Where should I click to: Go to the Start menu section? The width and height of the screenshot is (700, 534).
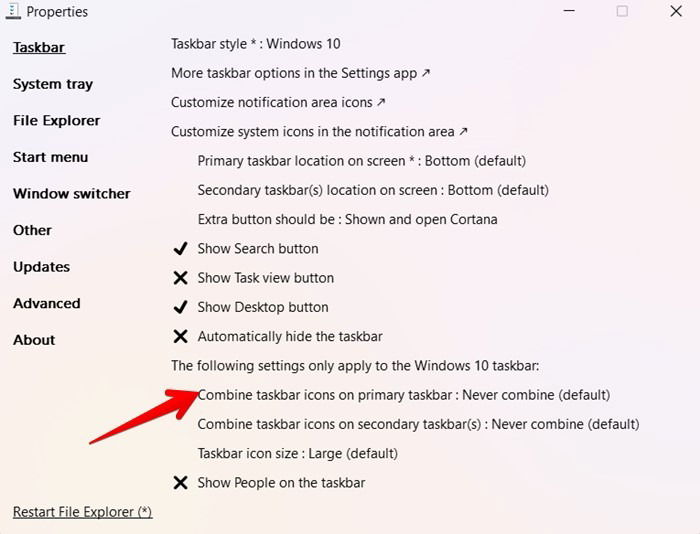pos(50,157)
